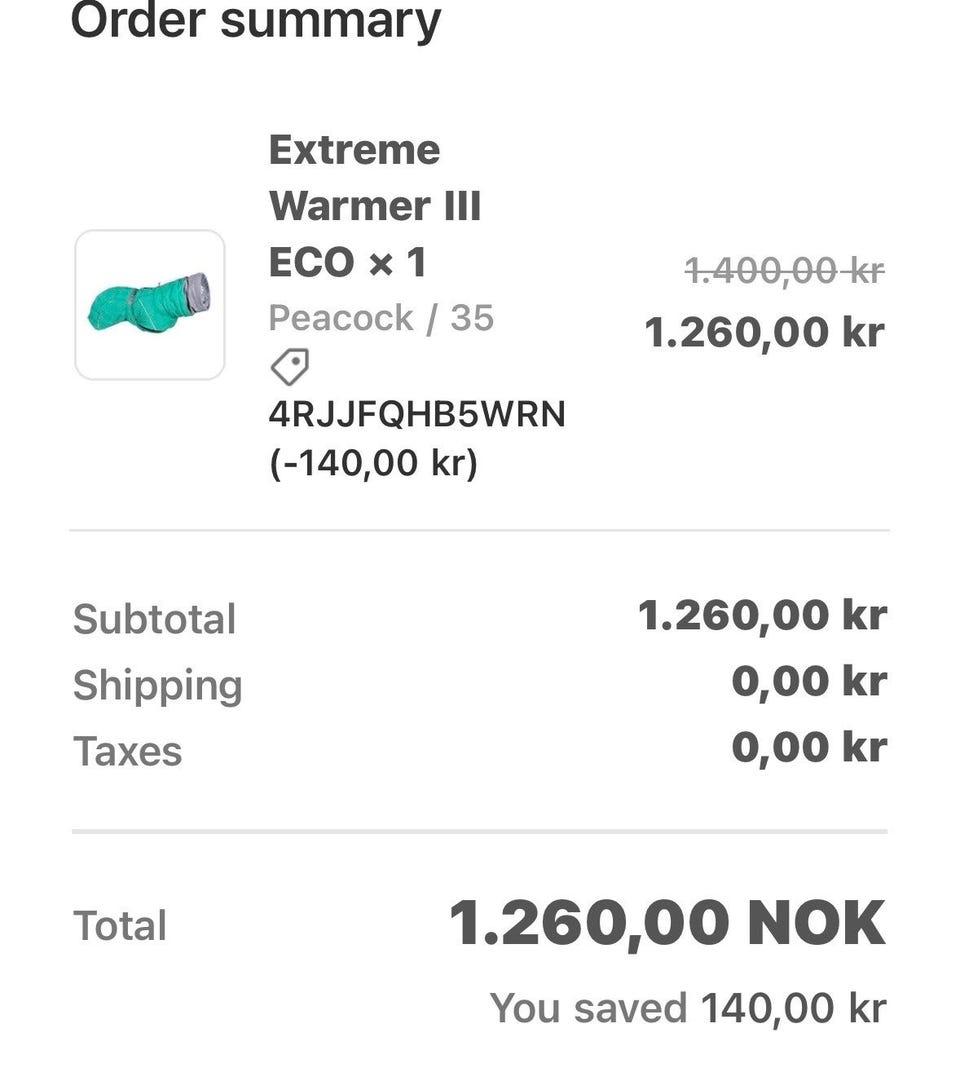Click the Subtotal label
Screen dimensions: 960x1081
point(154,619)
